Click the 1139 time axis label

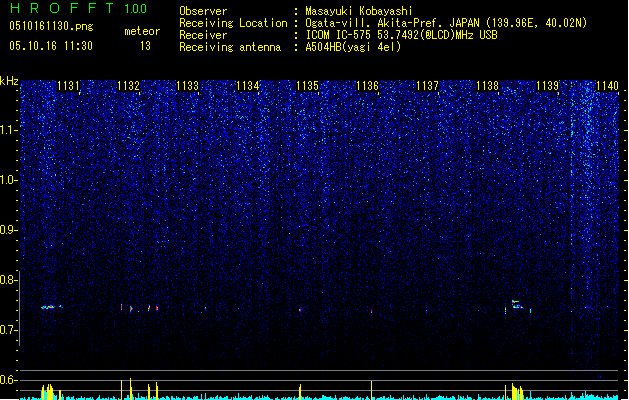[x=547, y=86]
